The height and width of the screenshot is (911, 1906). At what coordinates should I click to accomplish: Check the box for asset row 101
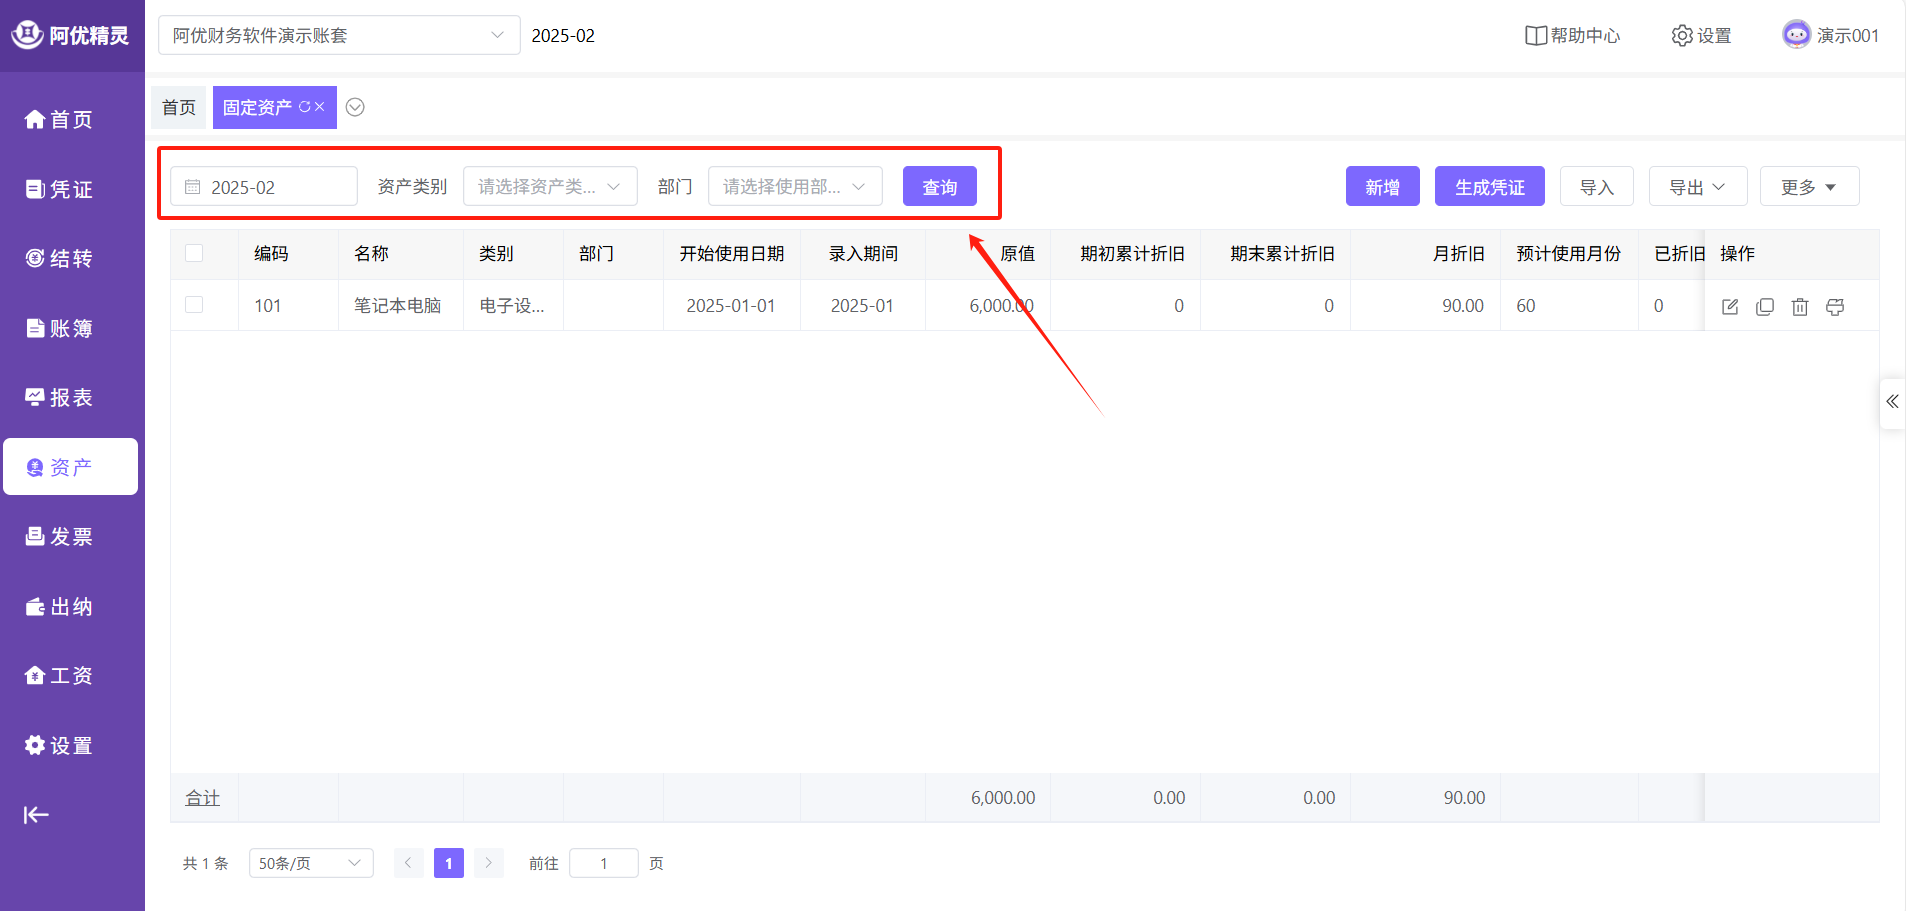coord(194,305)
